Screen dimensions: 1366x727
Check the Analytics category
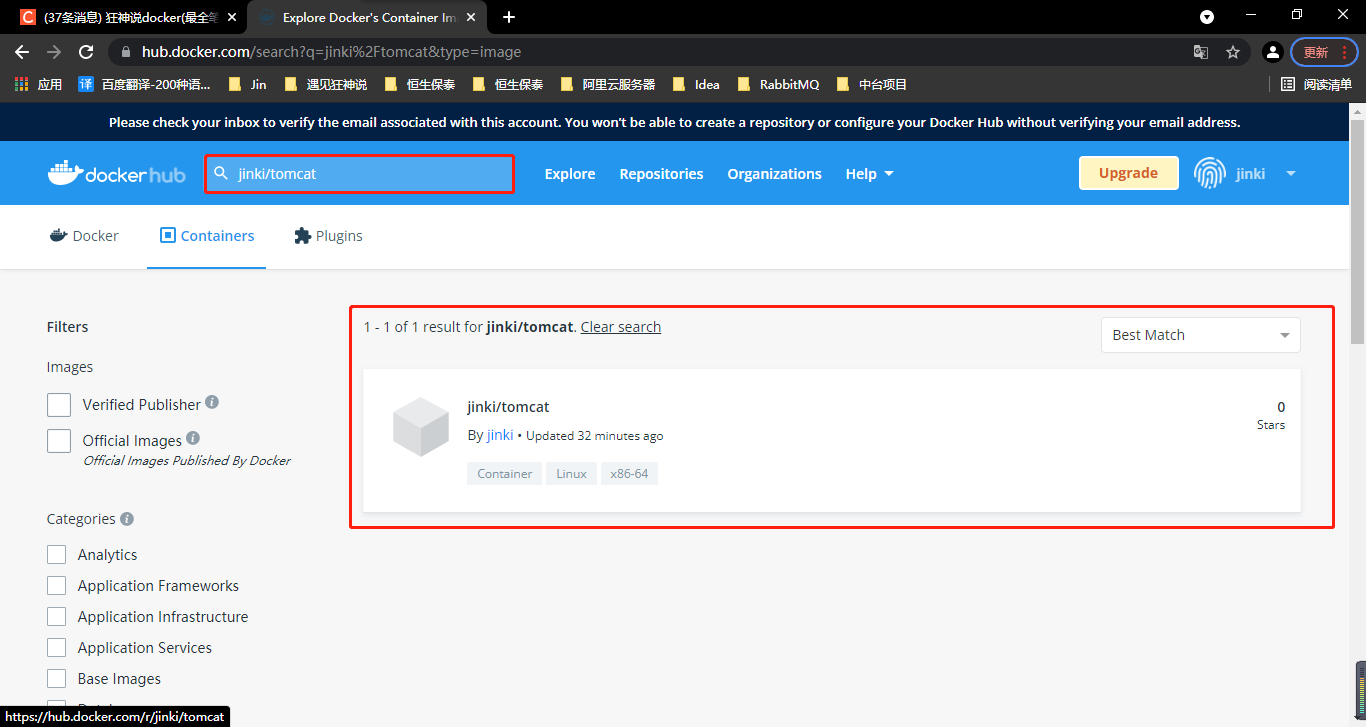pos(57,554)
